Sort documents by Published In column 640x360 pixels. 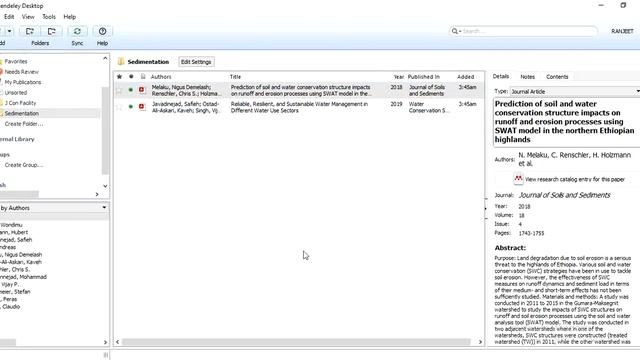424,77
